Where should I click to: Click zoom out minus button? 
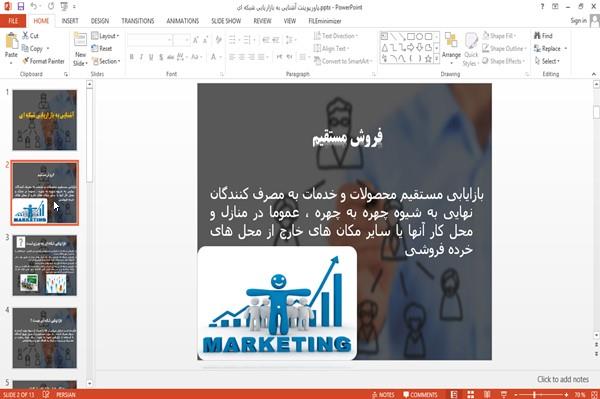click(x=516, y=395)
